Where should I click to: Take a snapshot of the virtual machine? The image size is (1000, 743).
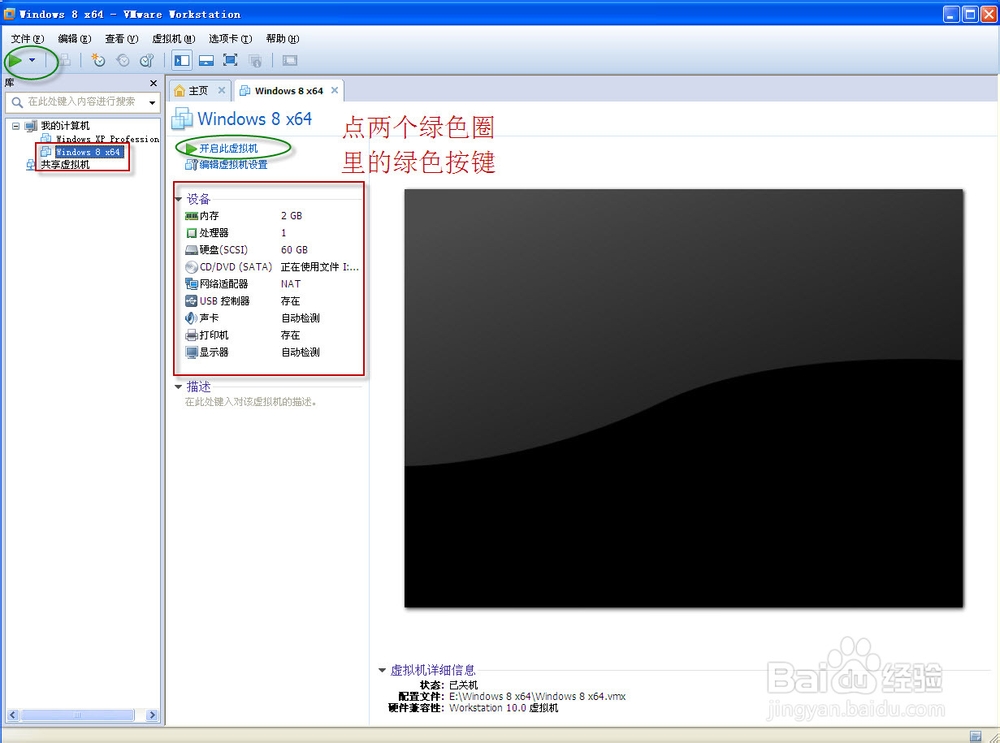click(98, 61)
